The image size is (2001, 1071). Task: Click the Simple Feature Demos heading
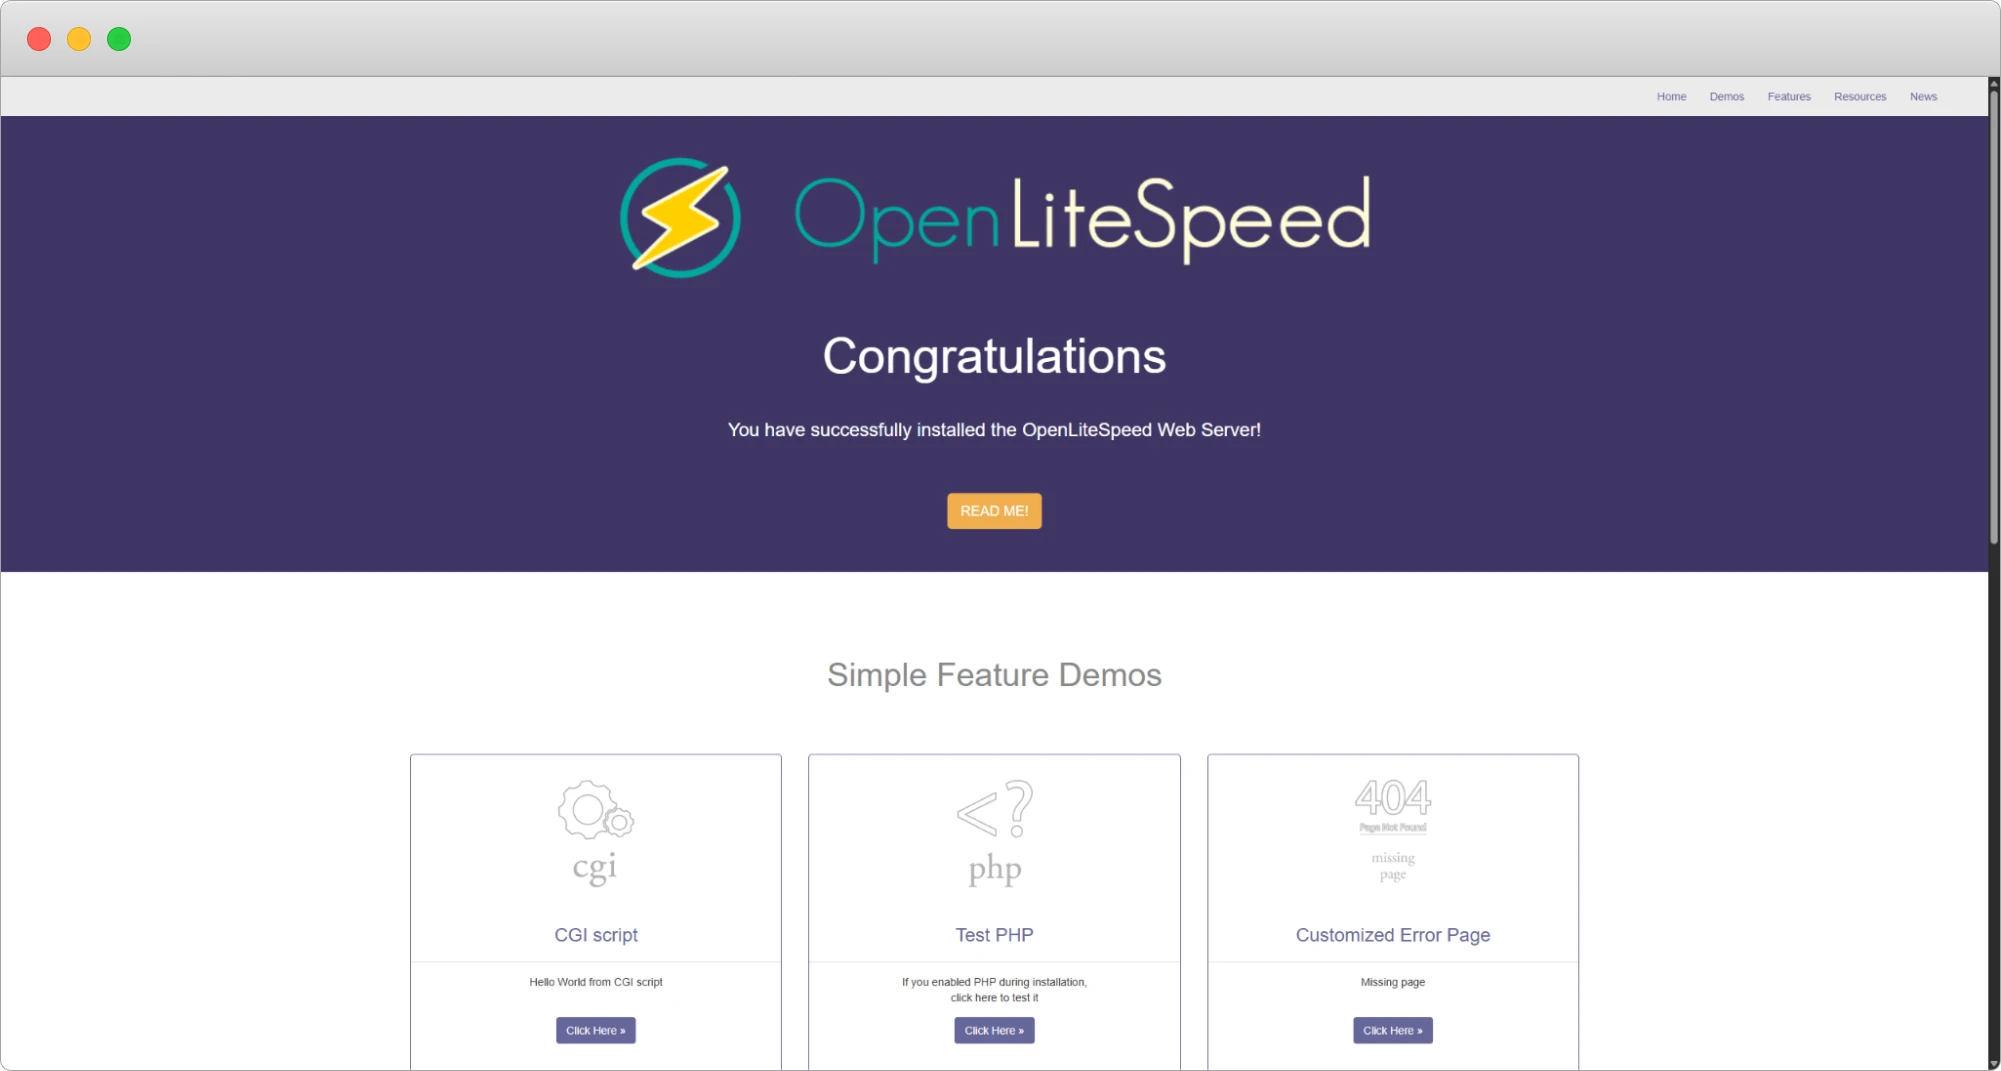coord(994,675)
